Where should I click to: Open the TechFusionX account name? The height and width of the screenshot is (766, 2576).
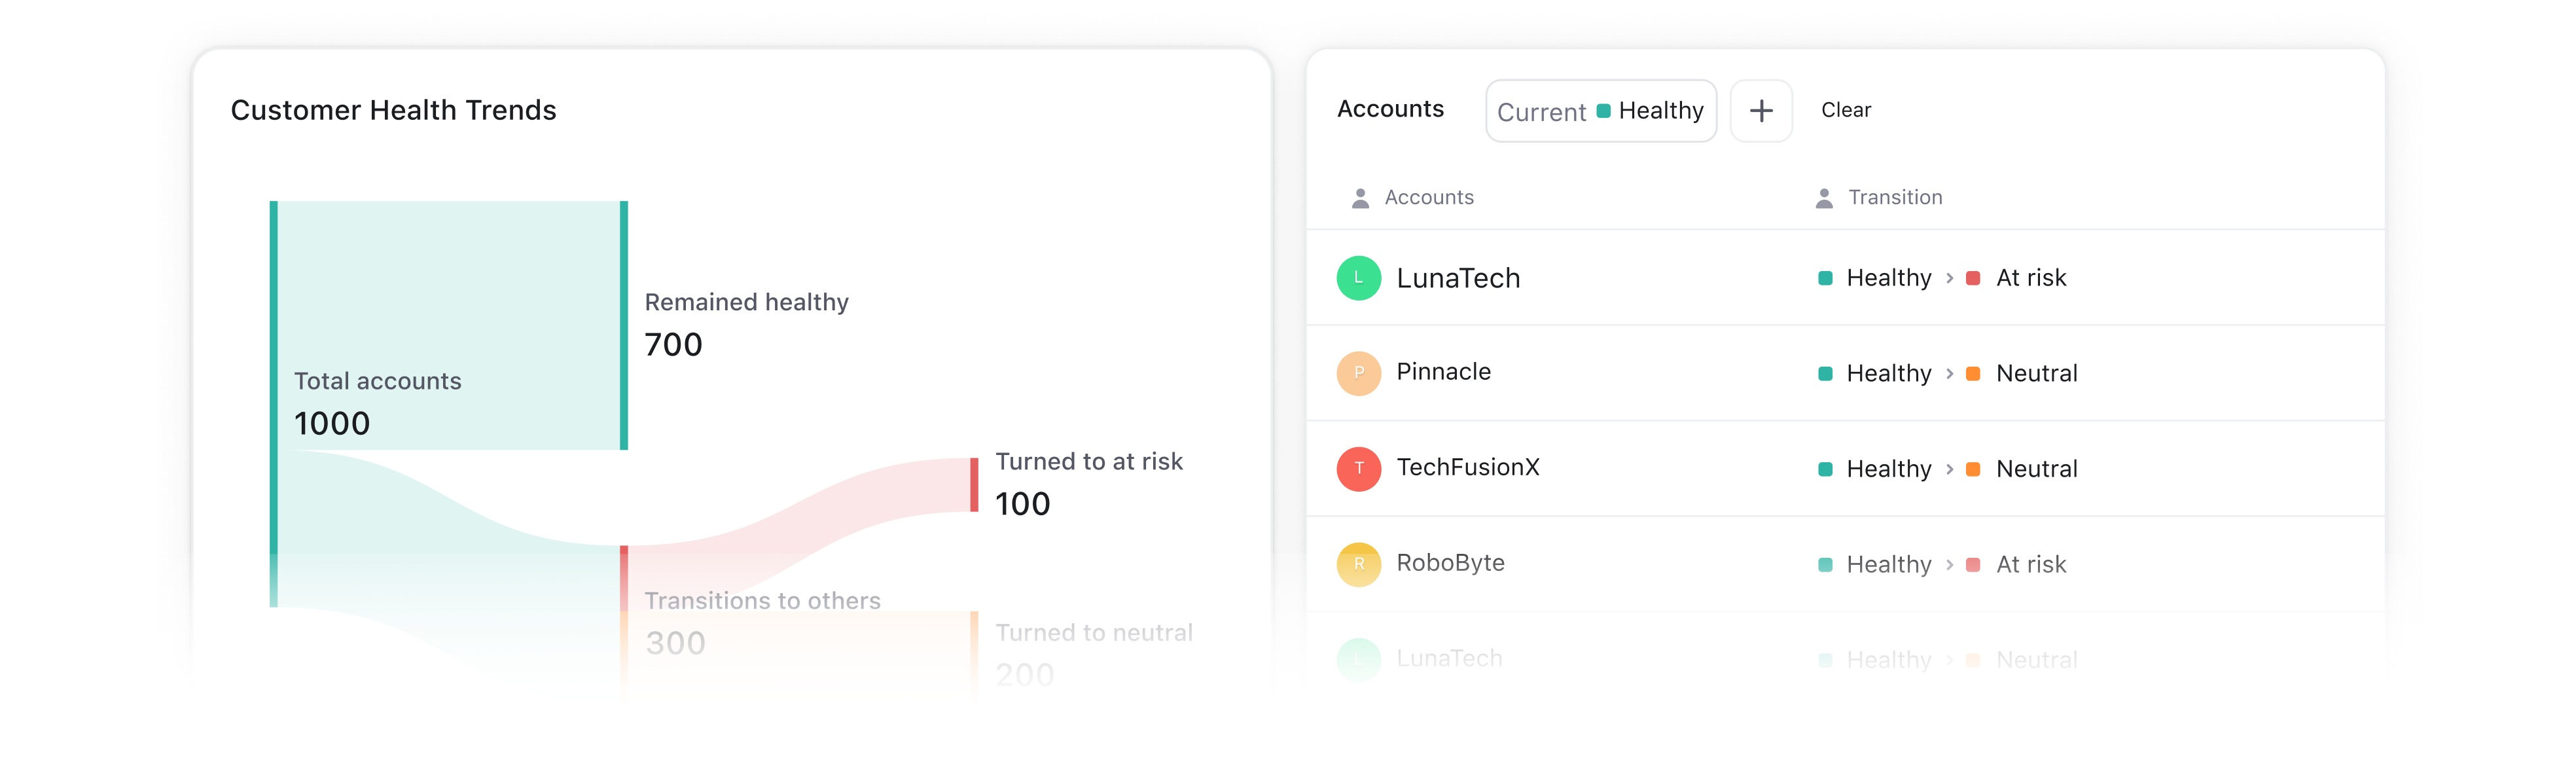(x=1467, y=467)
